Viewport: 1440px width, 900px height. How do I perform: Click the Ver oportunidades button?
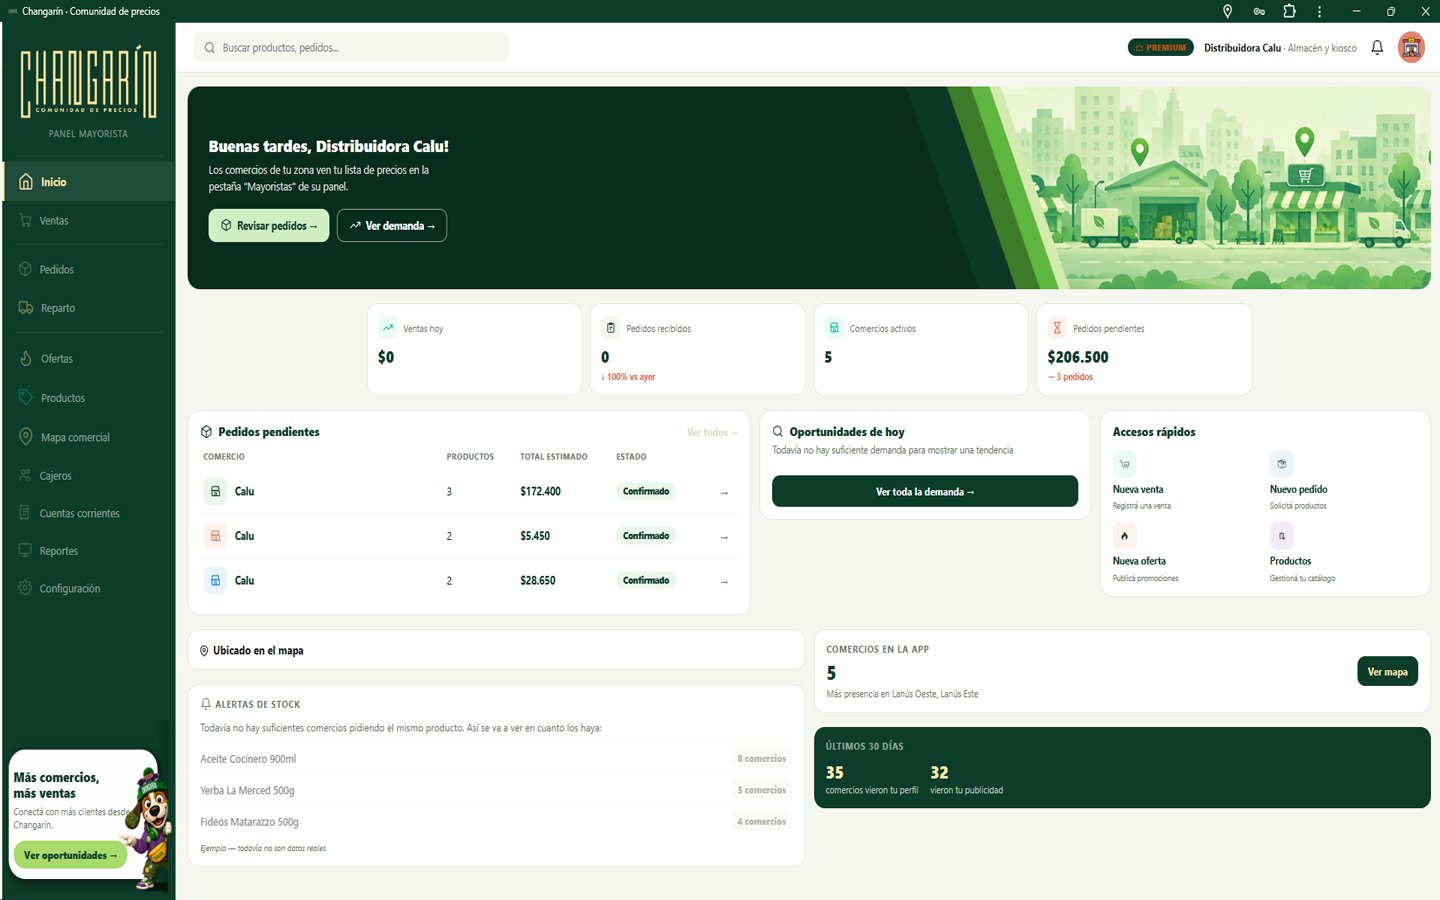point(70,855)
